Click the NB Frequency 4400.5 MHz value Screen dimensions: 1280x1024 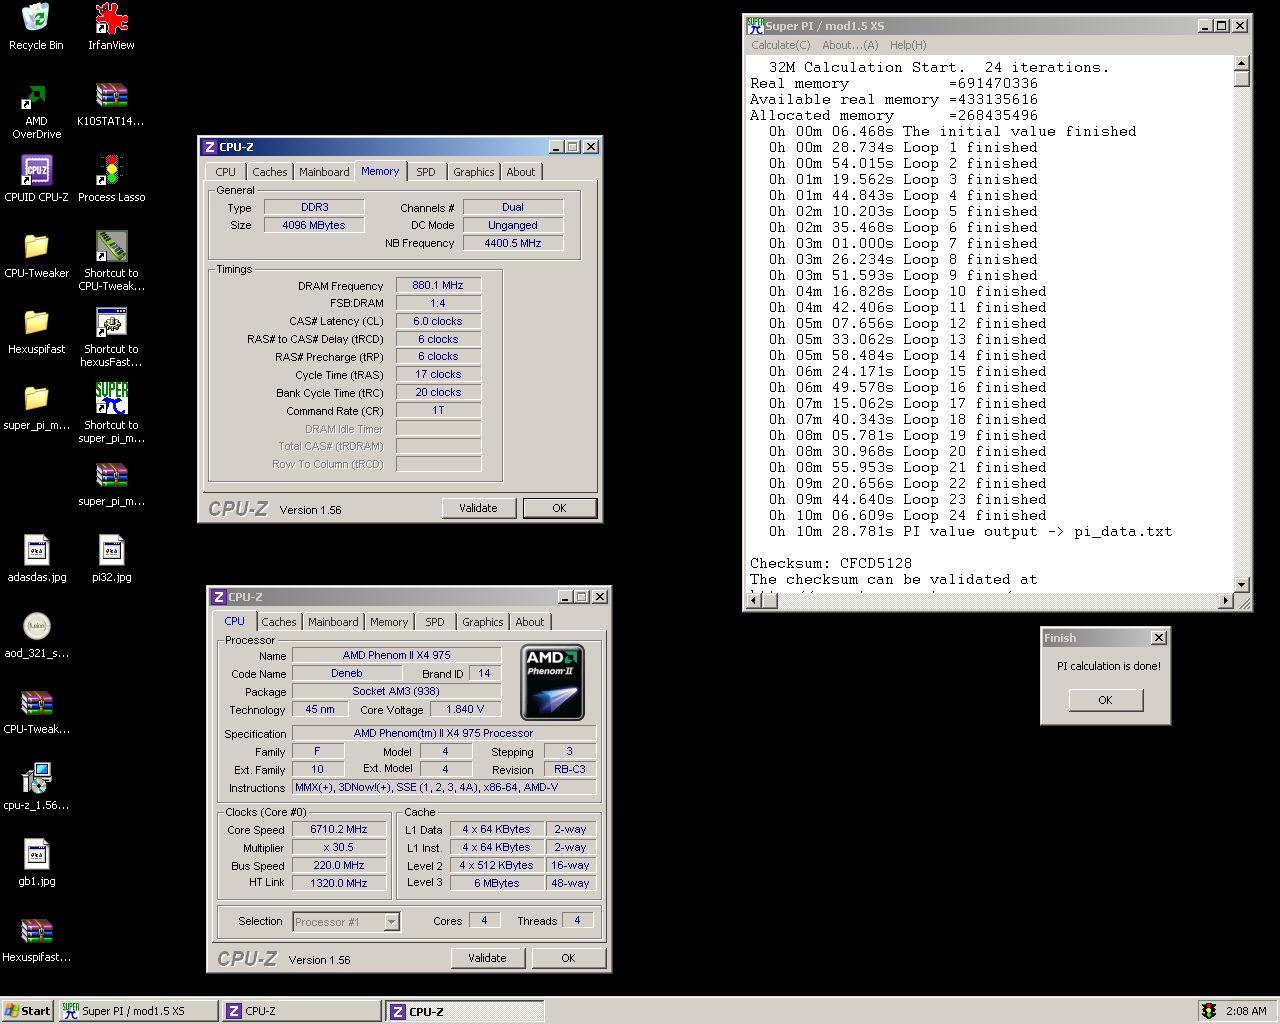[x=513, y=243]
